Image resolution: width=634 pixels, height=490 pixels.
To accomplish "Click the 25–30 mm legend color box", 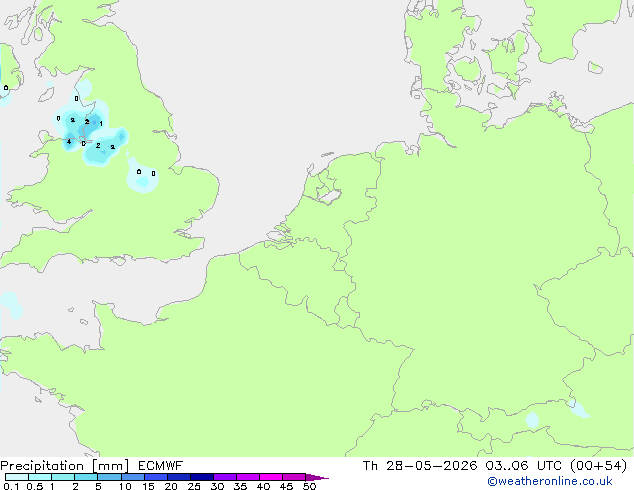I will [x=202, y=477].
